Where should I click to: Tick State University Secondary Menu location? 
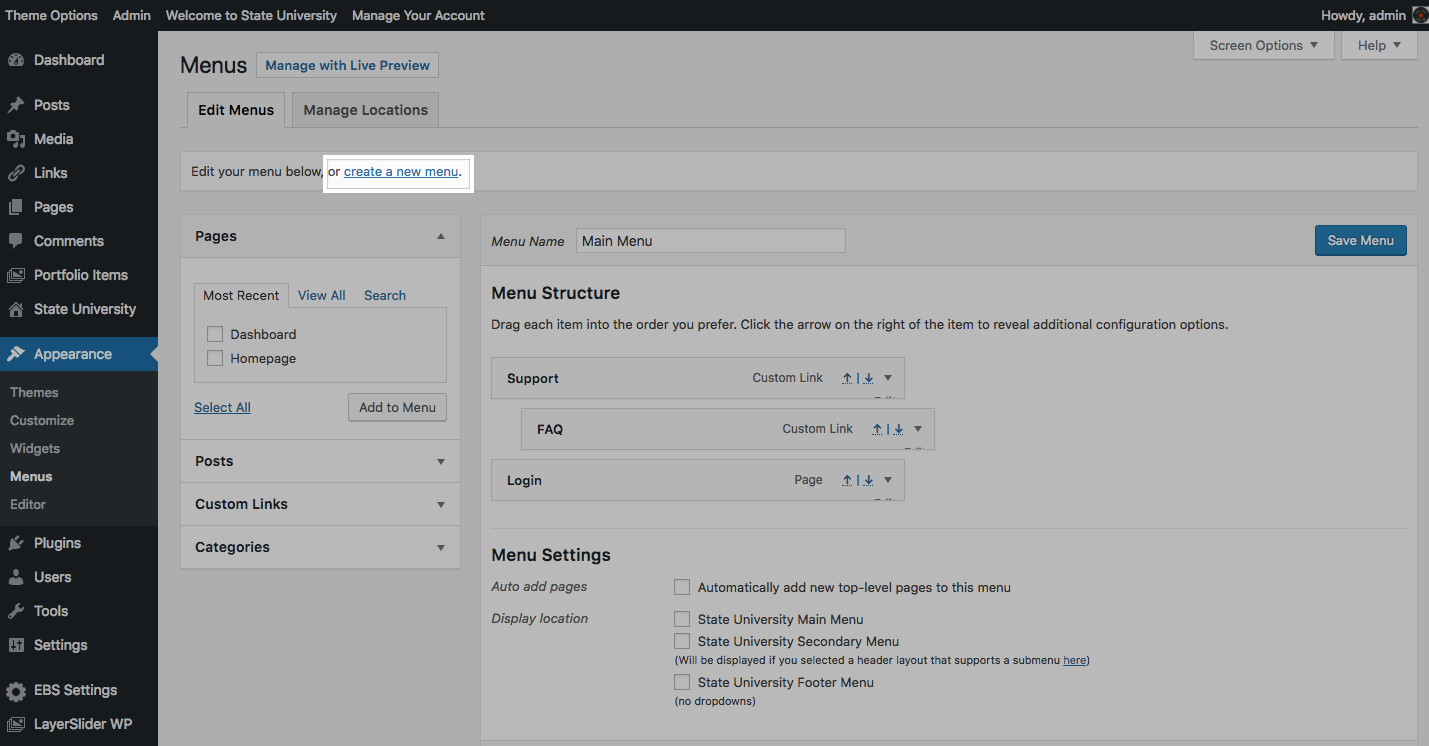(x=682, y=641)
